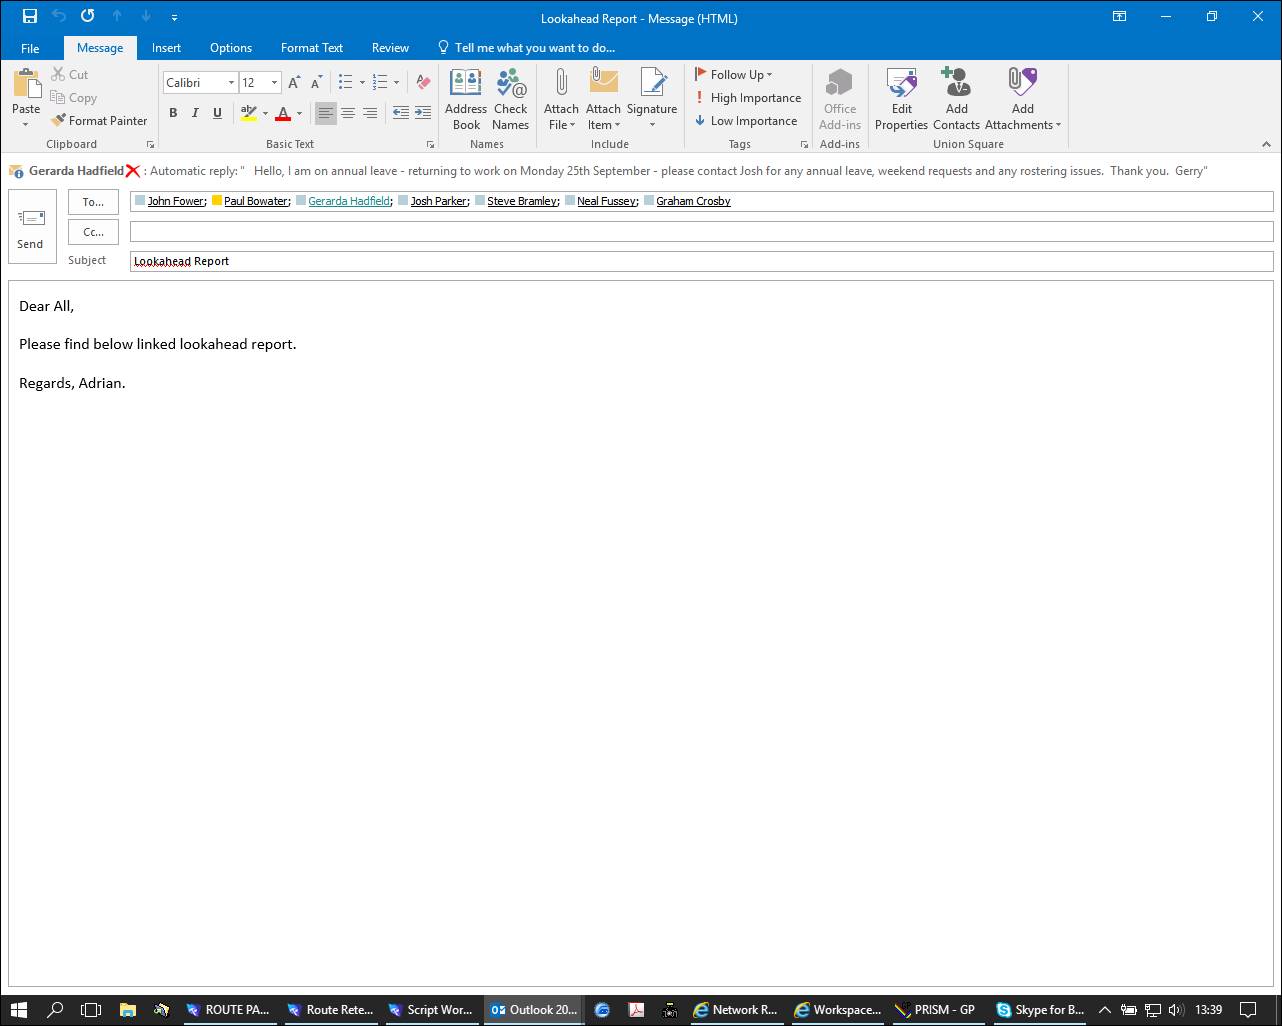Toggle bold formatting
This screenshot has width=1282, height=1026.
coord(173,113)
